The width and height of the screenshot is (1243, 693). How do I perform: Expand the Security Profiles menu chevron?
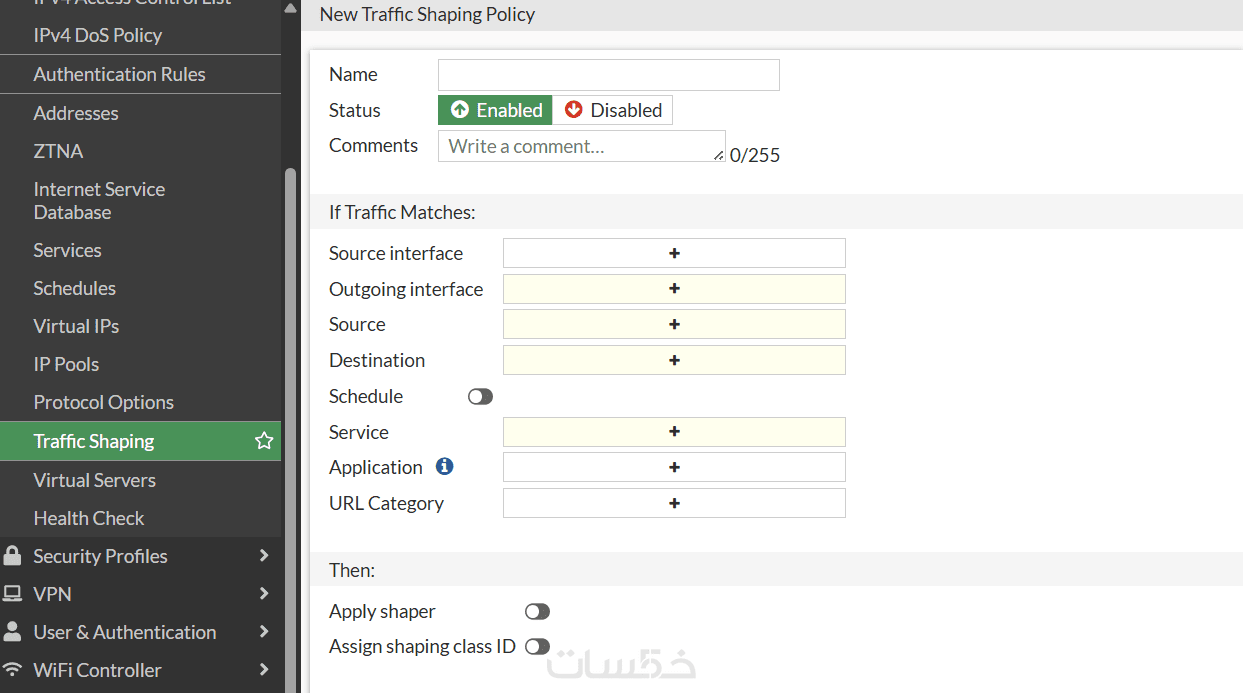pos(264,556)
